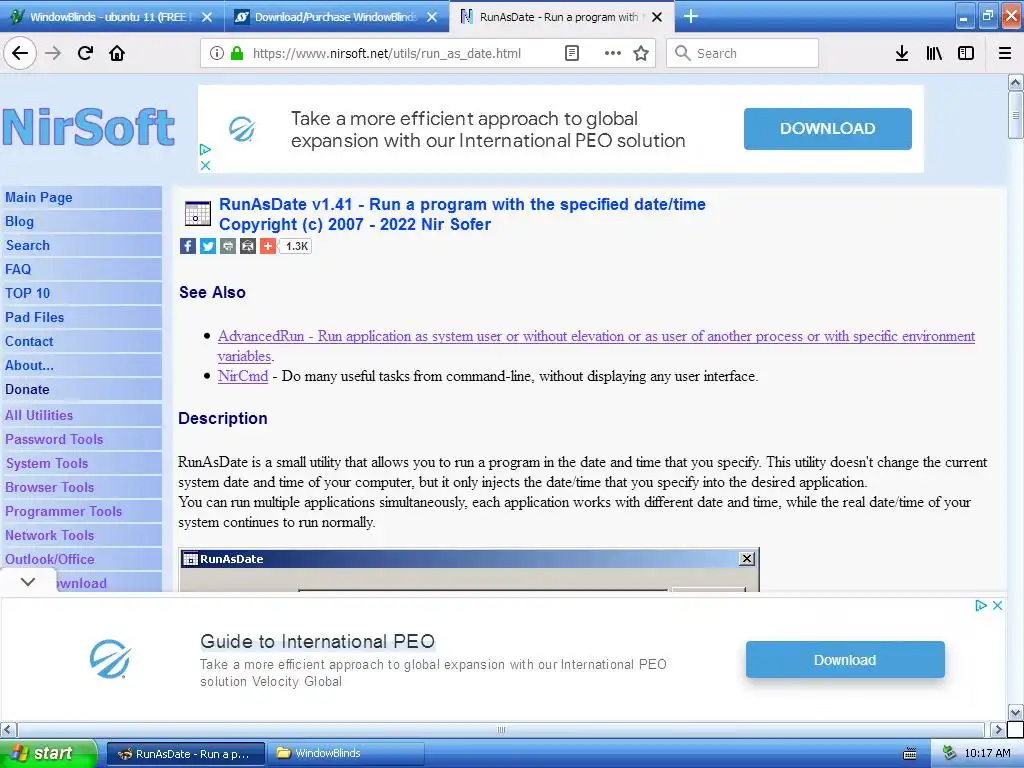Click the taskbar clock showing 10:17 AM
Image resolution: width=1024 pixels, height=768 pixels.
click(987, 753)
